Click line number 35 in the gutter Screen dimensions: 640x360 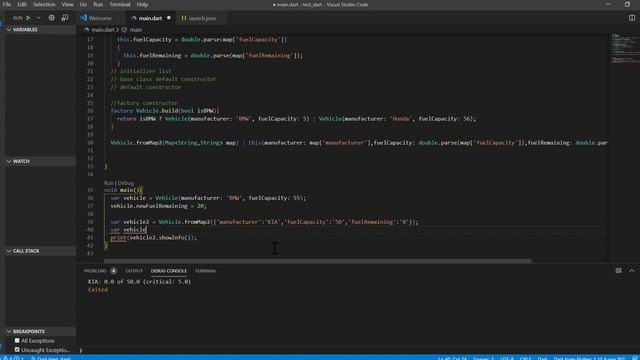point(90,190)
